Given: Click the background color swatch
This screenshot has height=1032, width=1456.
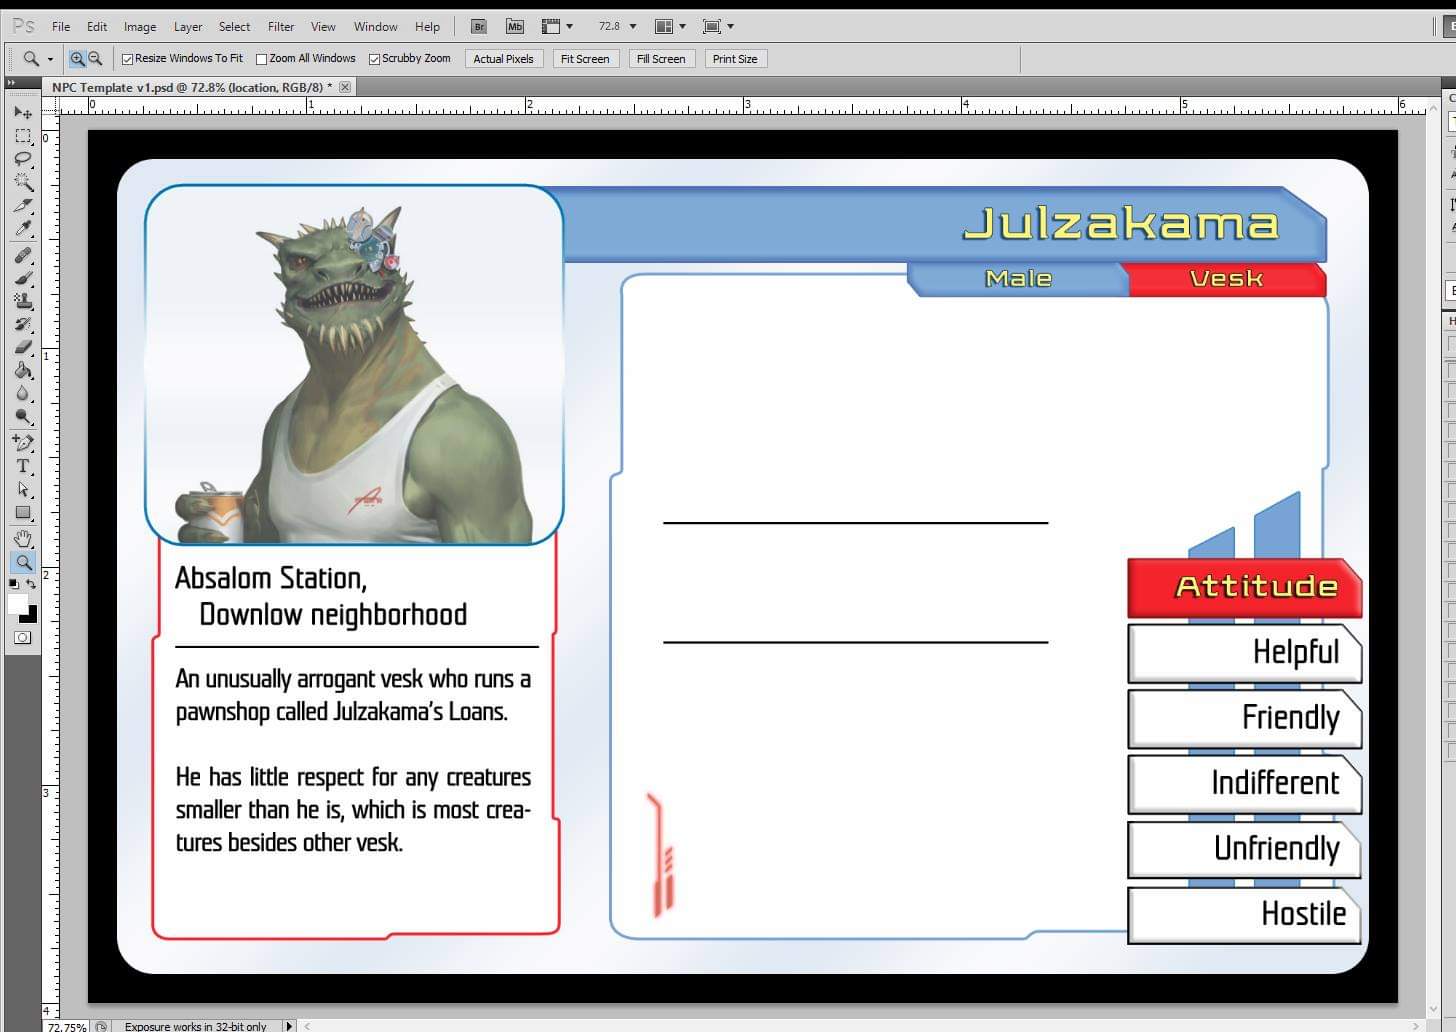Looking at the screenshot, I should tap(31, 616).
